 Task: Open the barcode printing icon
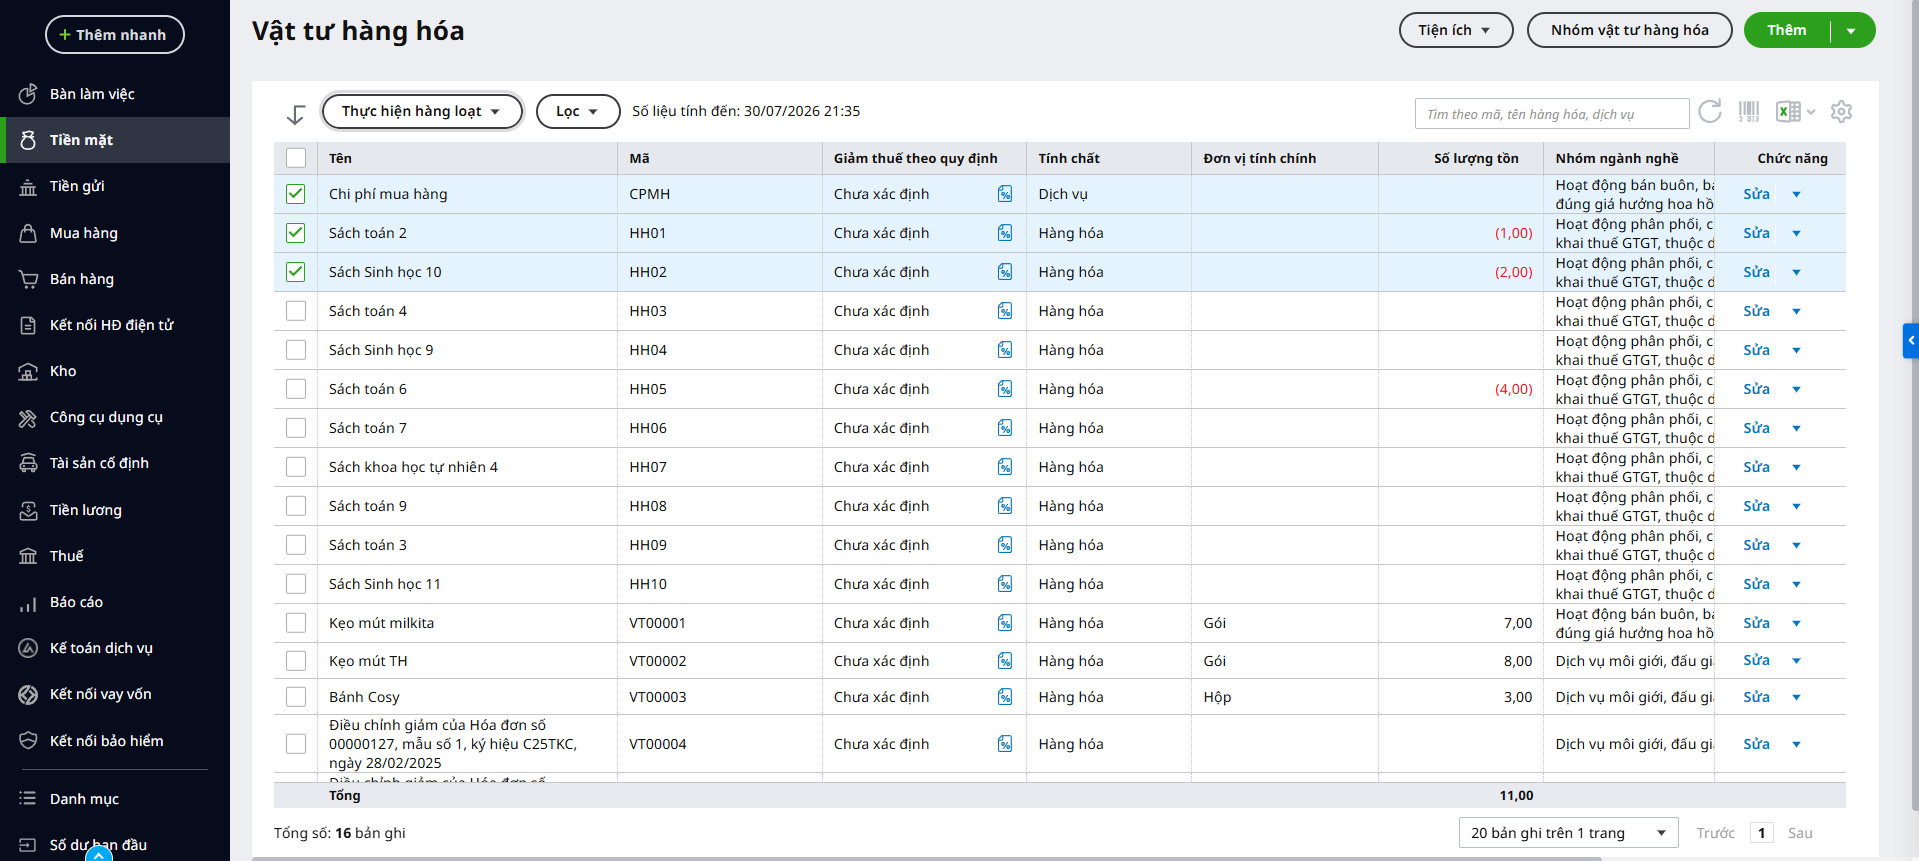point(1749,111)
